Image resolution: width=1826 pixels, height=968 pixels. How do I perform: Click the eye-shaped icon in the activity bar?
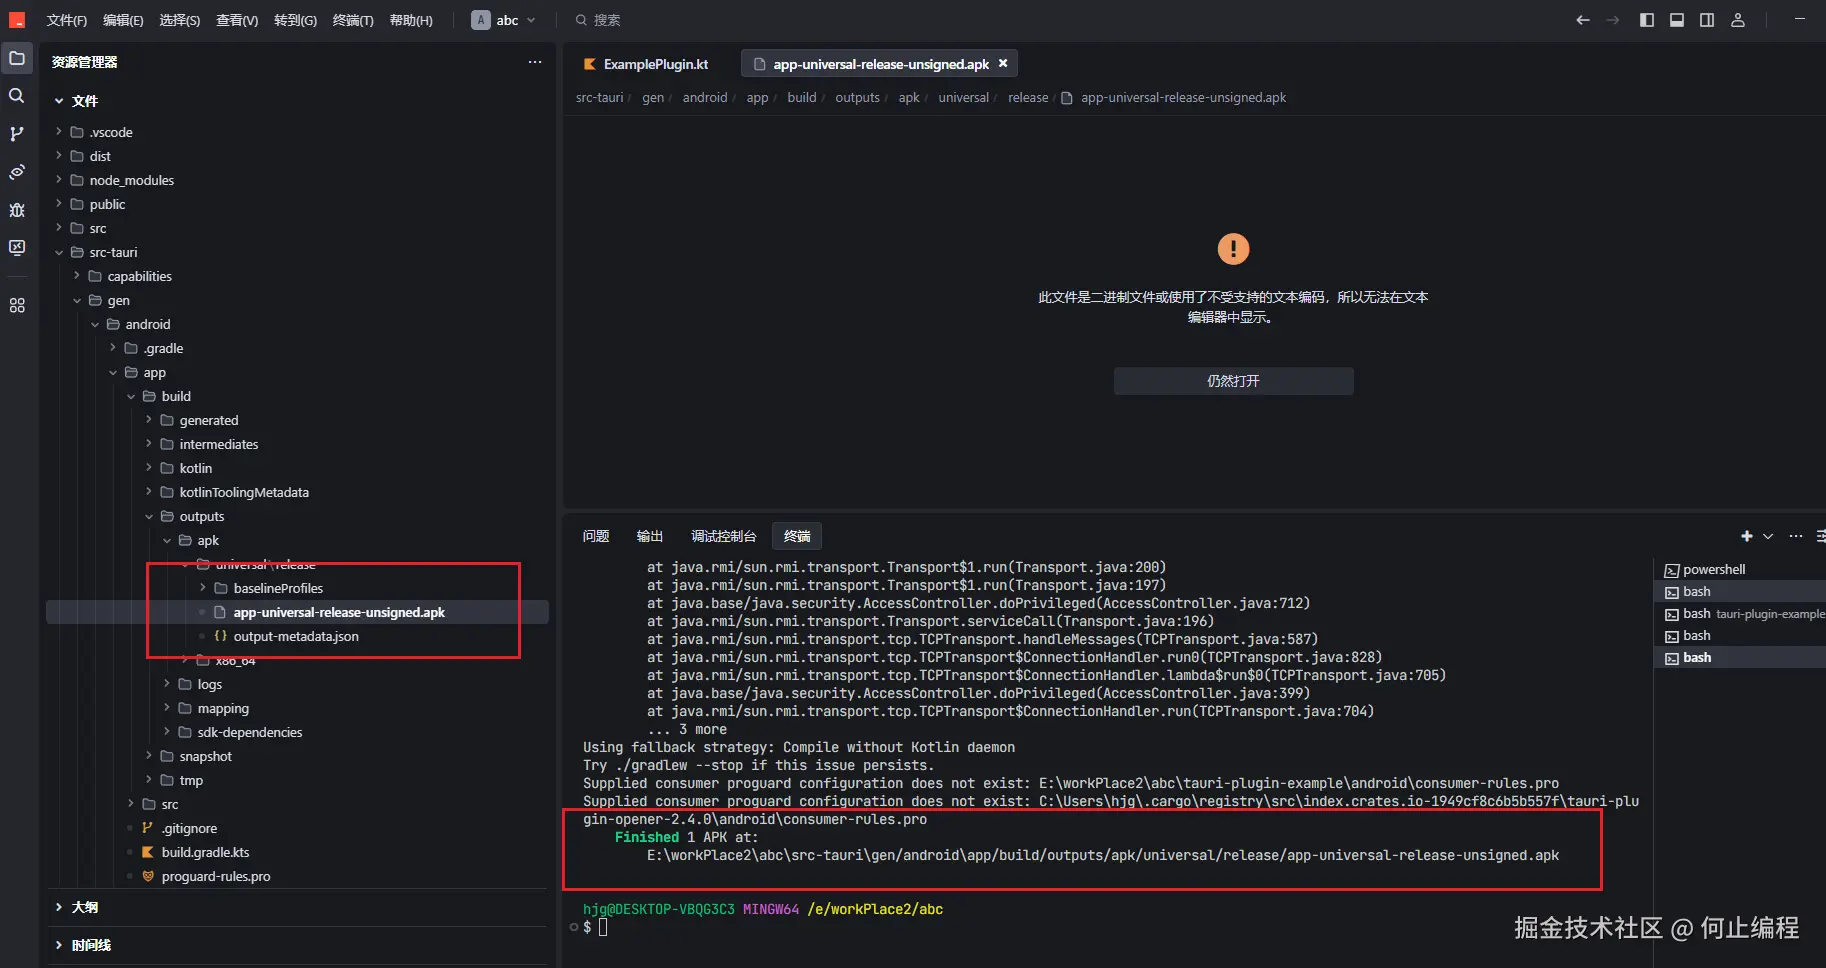click(17, 172)
